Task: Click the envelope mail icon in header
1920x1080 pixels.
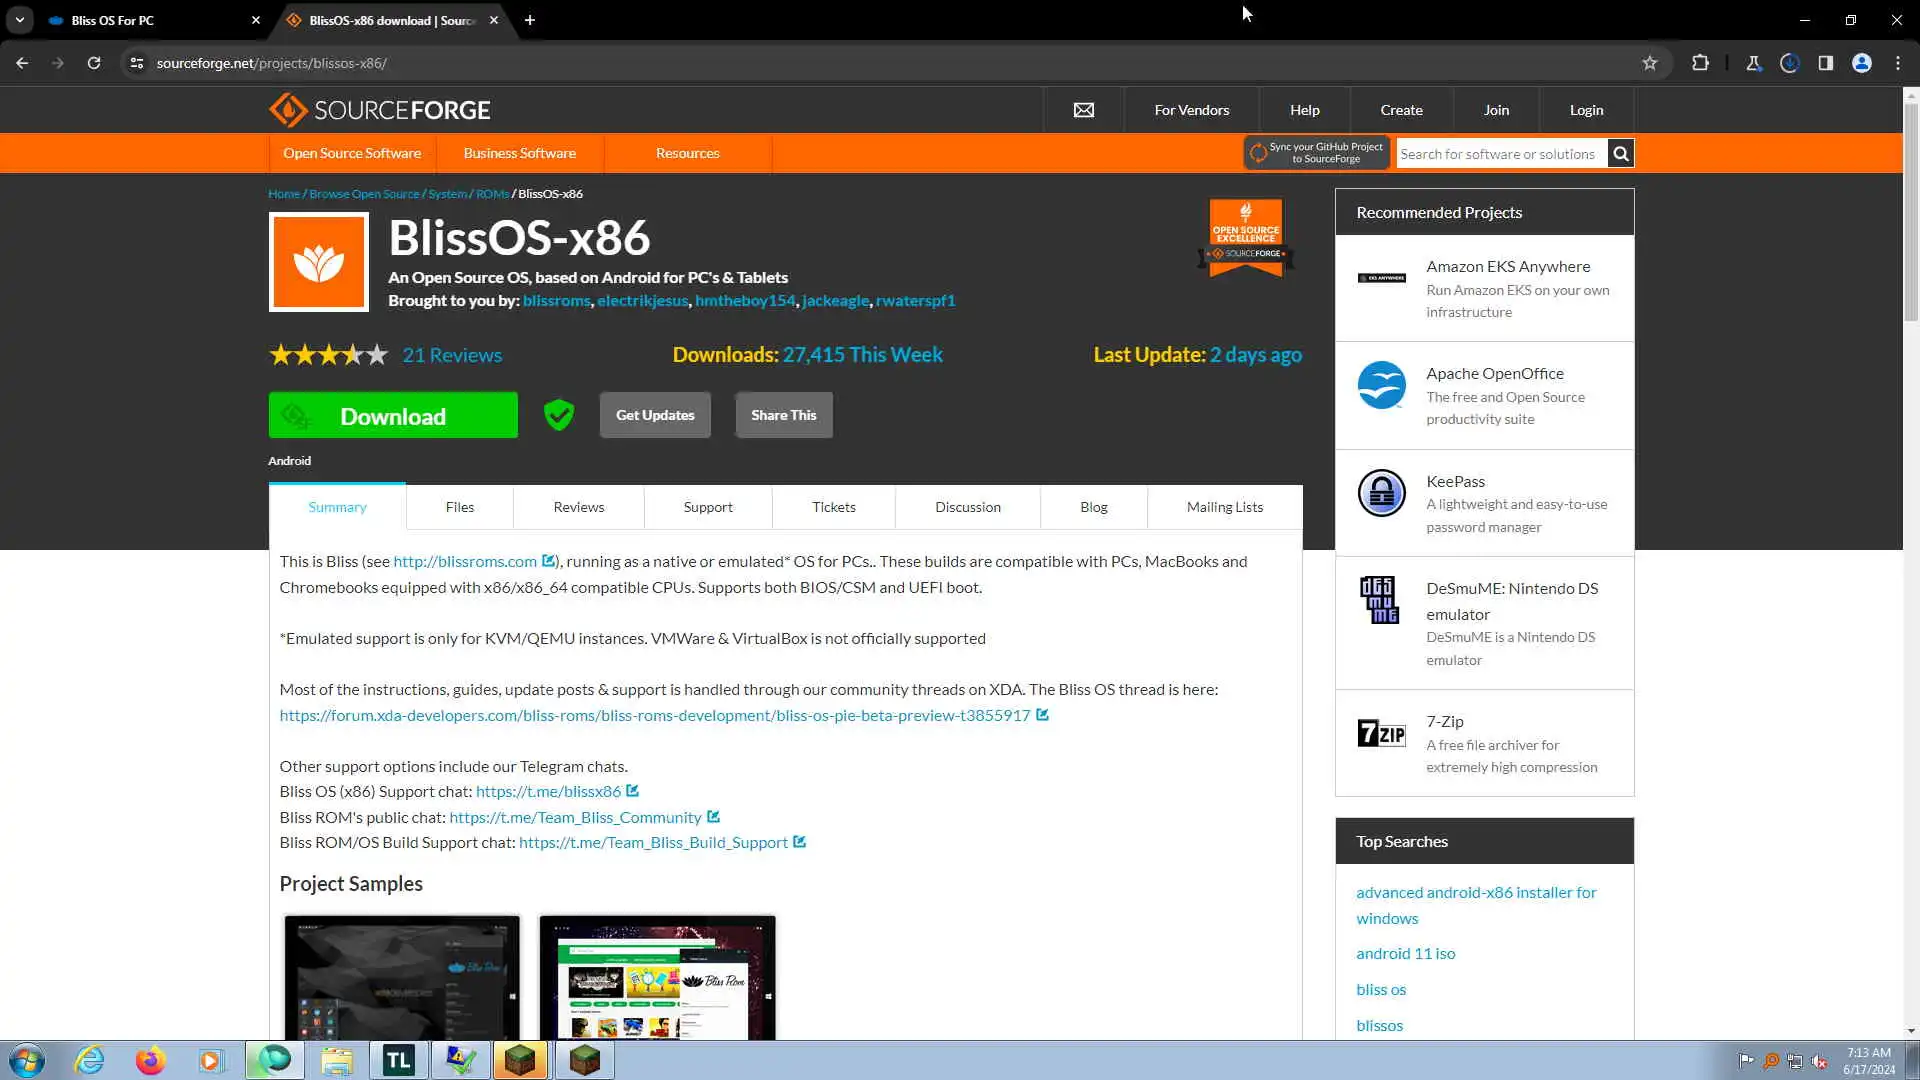Action: [1083, 110]
